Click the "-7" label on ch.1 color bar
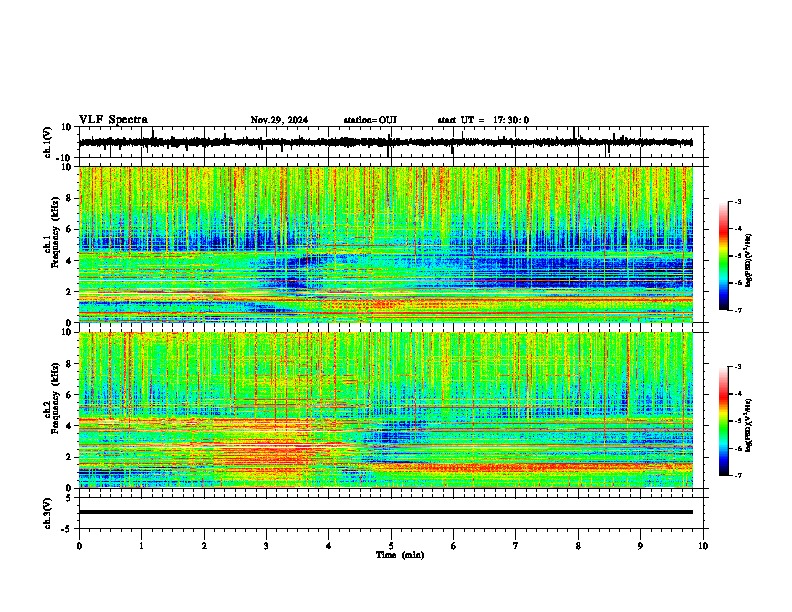 (737, 310)
